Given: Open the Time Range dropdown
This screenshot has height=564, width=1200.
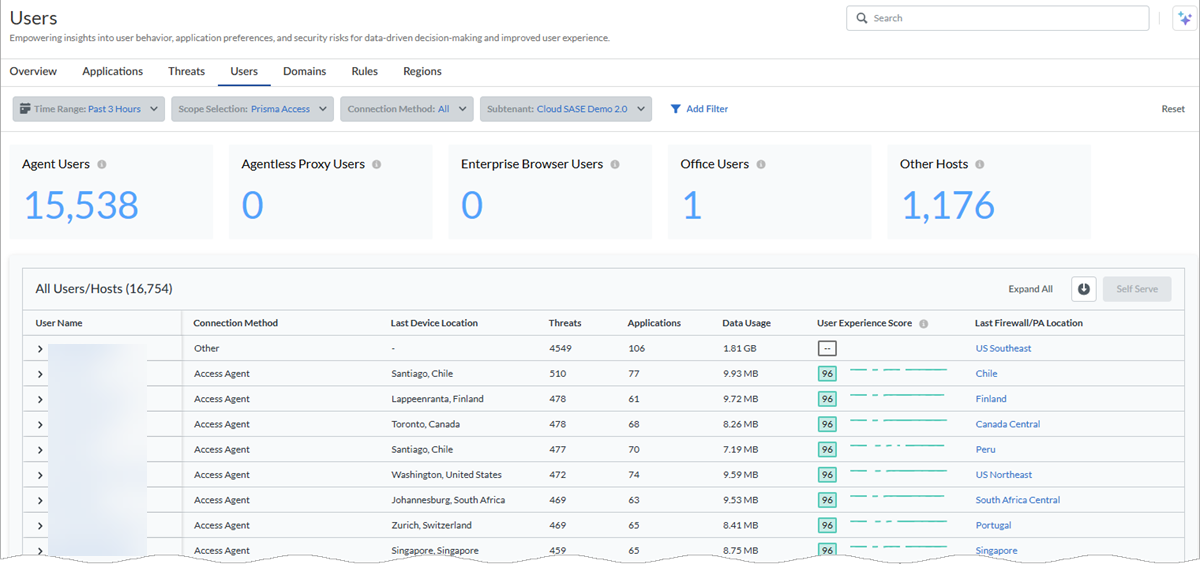Looking at the screenshot, I should click(87, 109).
